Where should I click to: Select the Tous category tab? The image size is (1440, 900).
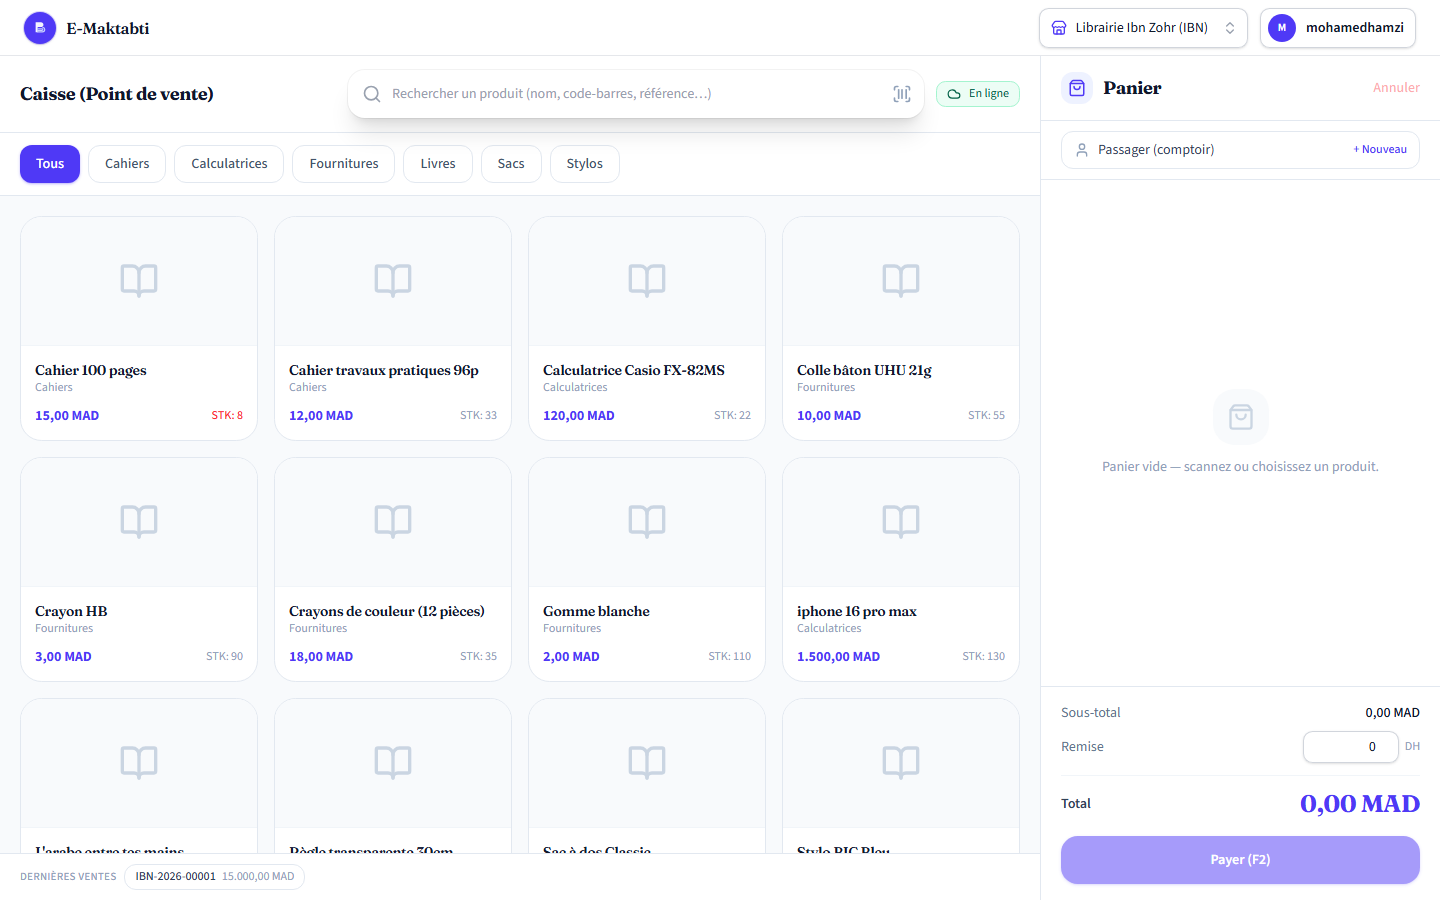point(50,164)
